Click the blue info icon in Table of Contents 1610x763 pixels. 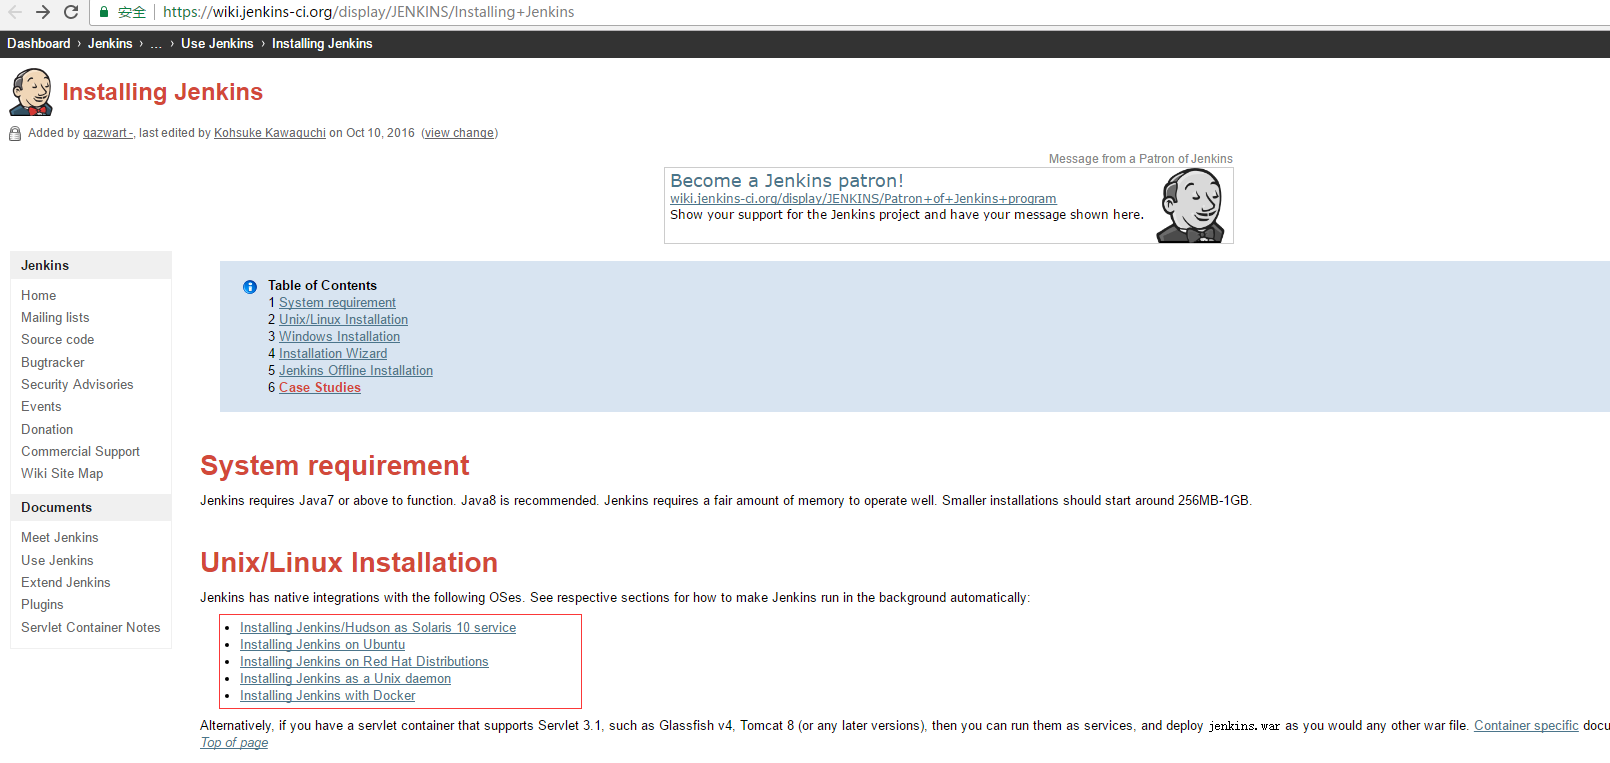click(x=250, y=287)
